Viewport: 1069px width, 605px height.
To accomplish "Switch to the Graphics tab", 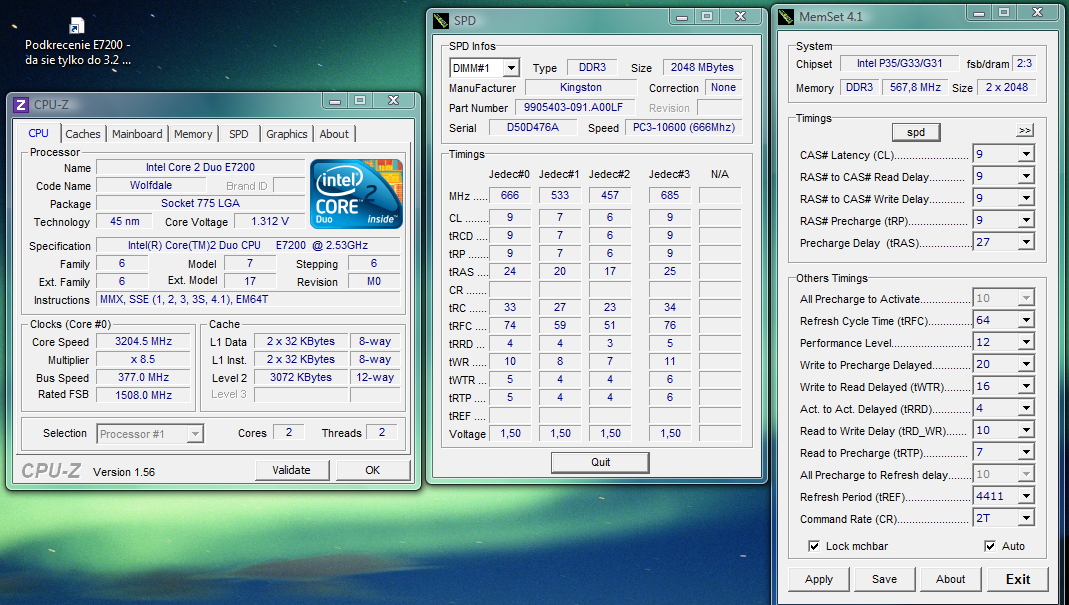I will [x=287, y=134].
